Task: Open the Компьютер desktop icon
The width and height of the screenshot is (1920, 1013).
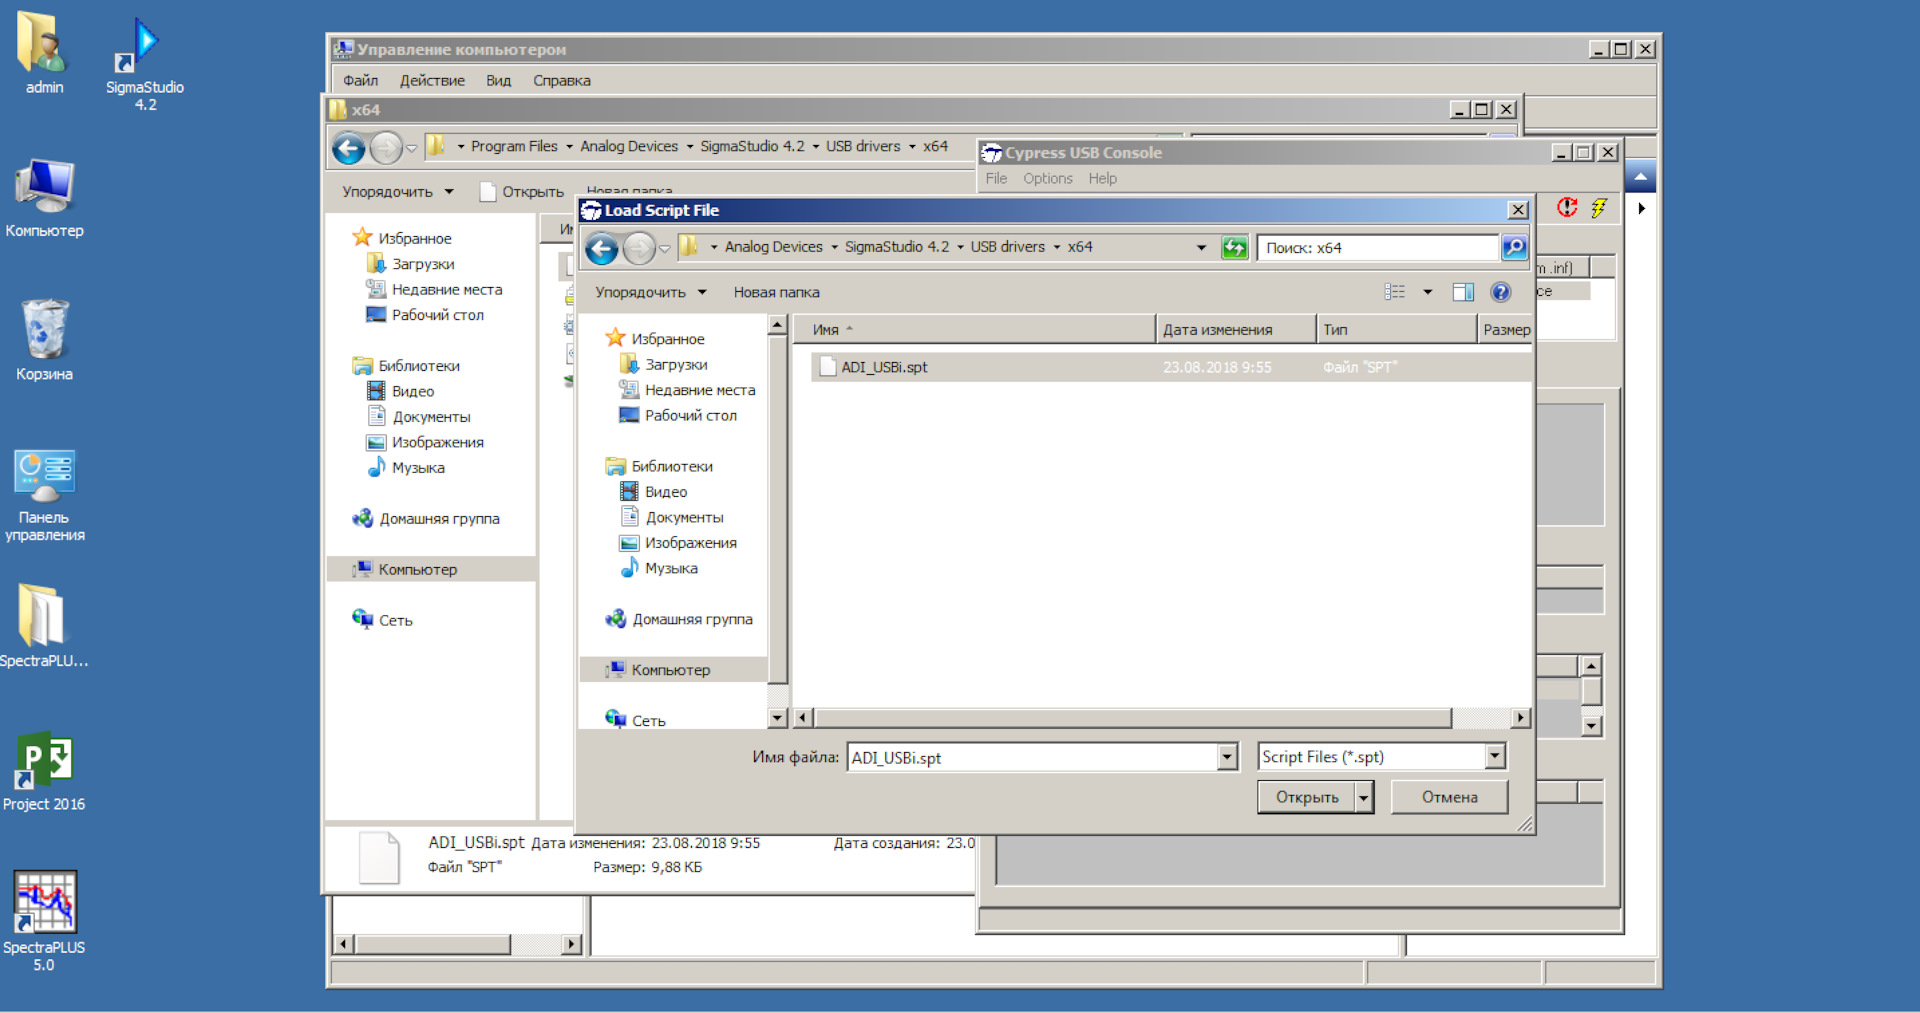Action: tap(44, 198)
